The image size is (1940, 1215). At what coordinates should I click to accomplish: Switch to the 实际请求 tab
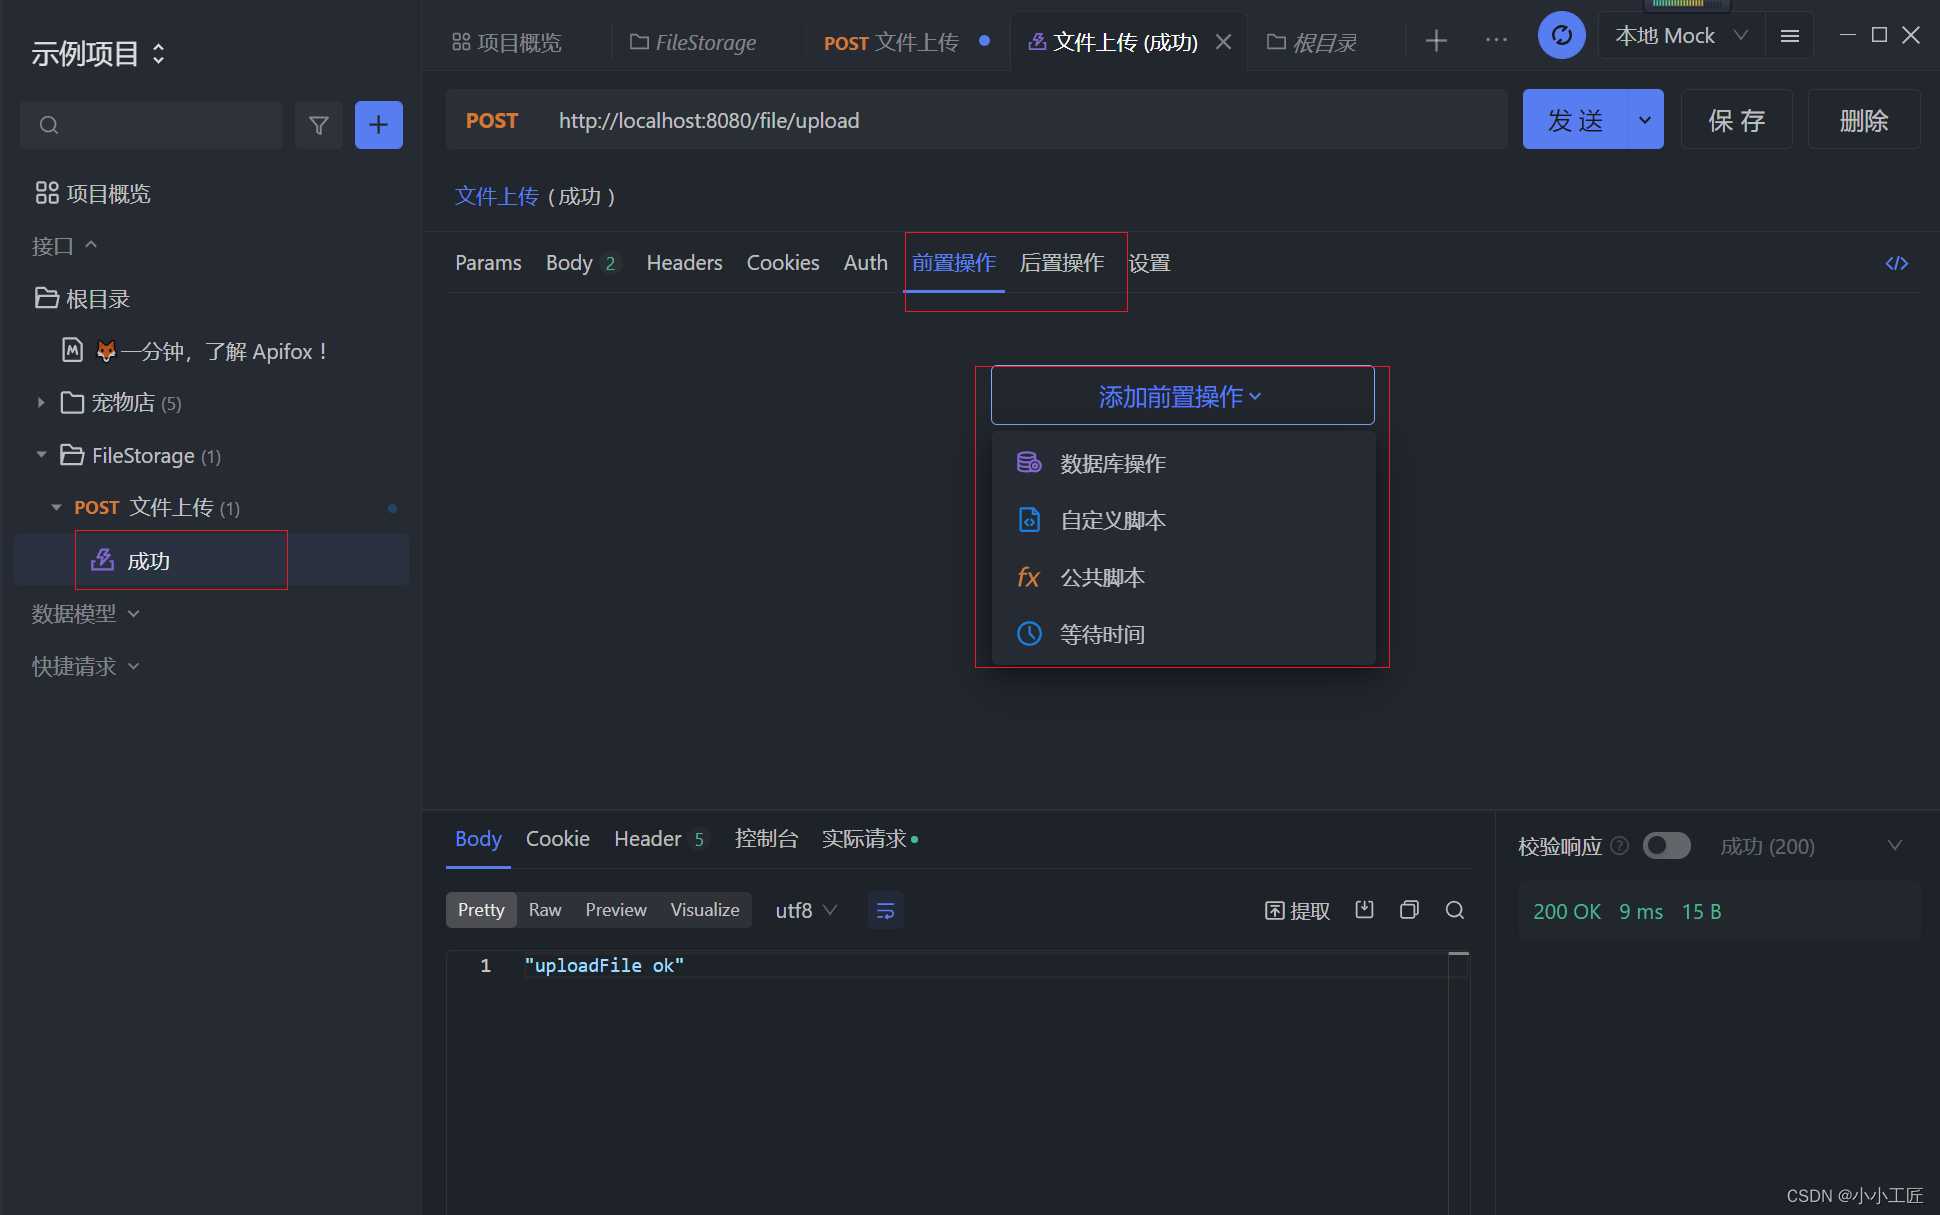(869, 839)
